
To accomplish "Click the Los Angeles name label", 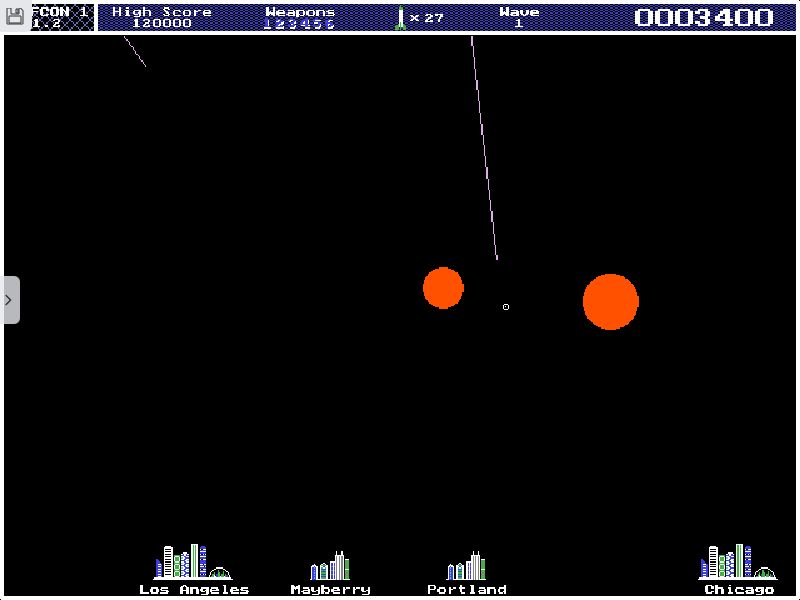I will (194, 590).
